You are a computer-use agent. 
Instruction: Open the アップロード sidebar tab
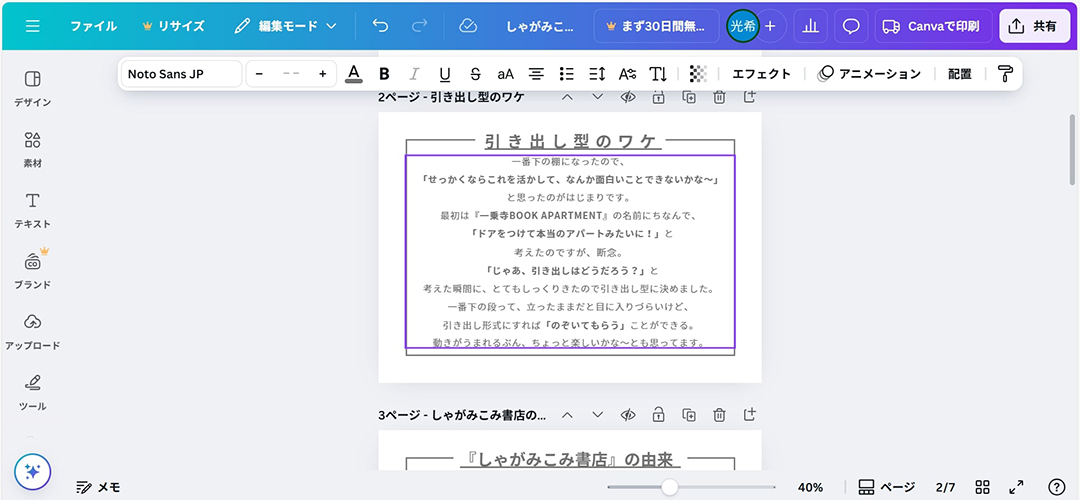tap(32, 331)
